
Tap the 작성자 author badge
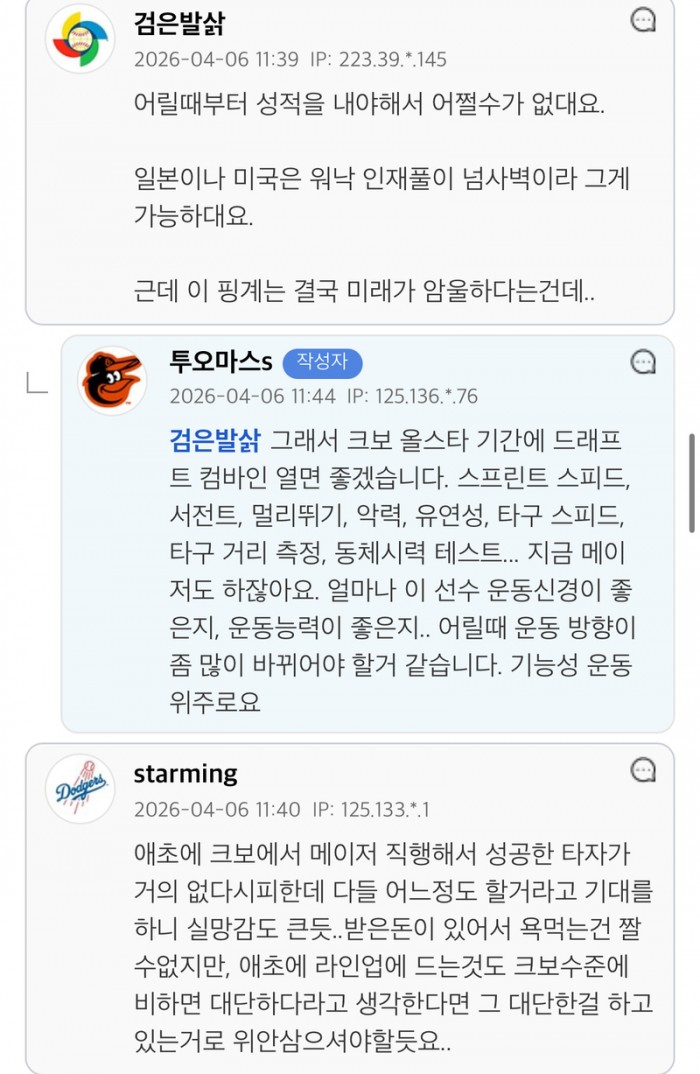pos(322,363)
